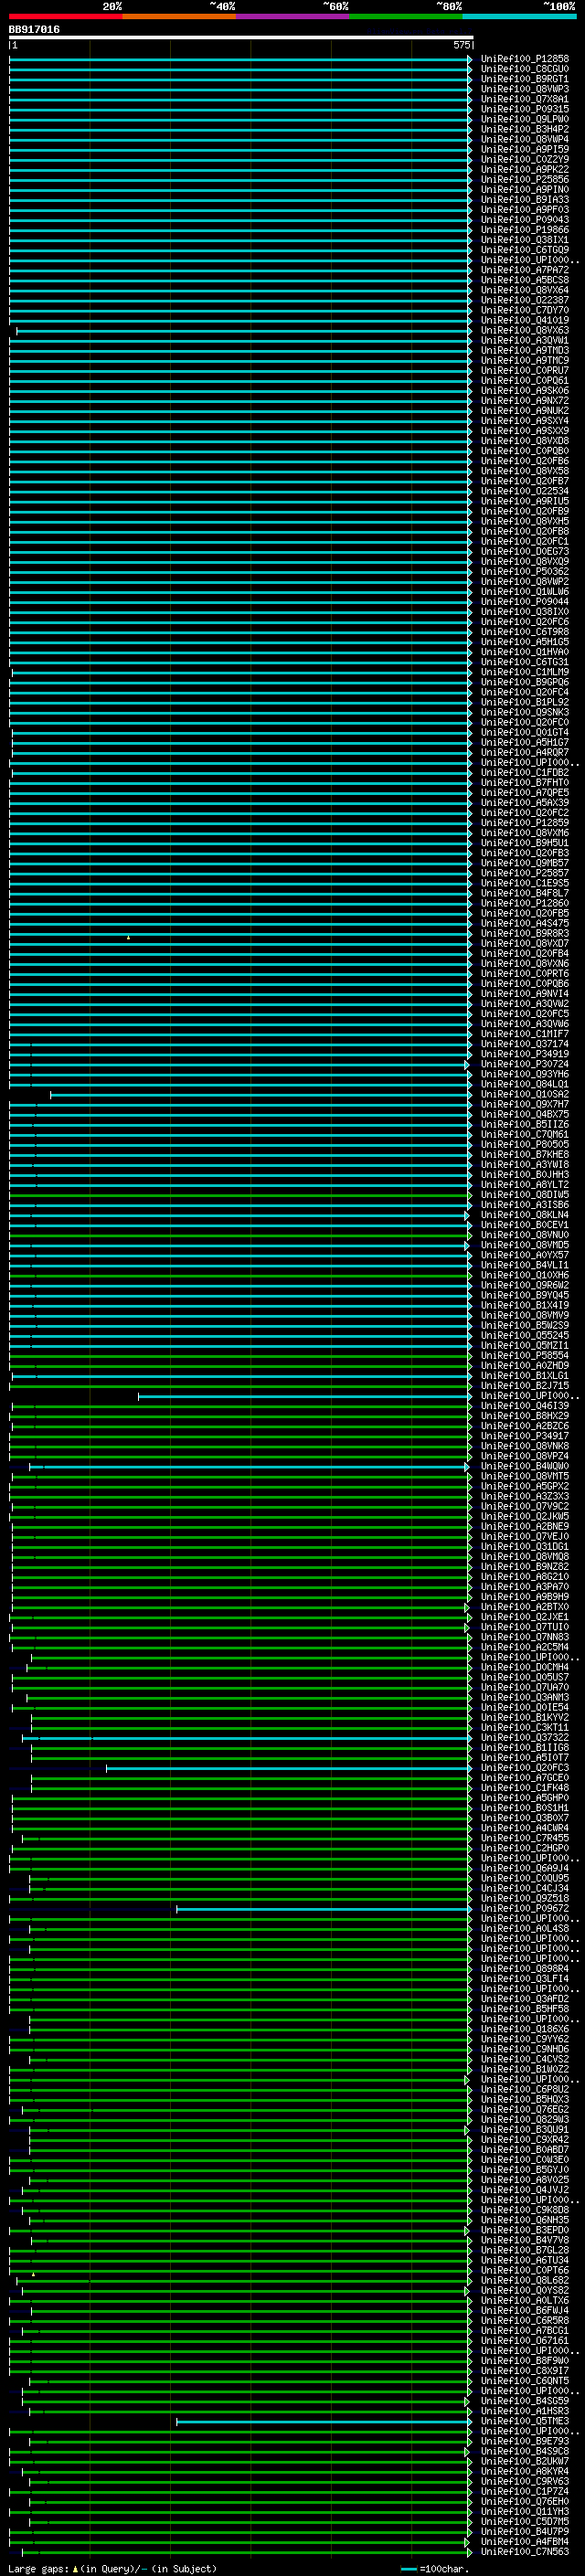The width and height of the screenshot is (585, 2576).
Task: Select the UniRef100_P12858 hit label
Action: pos(525,59)
